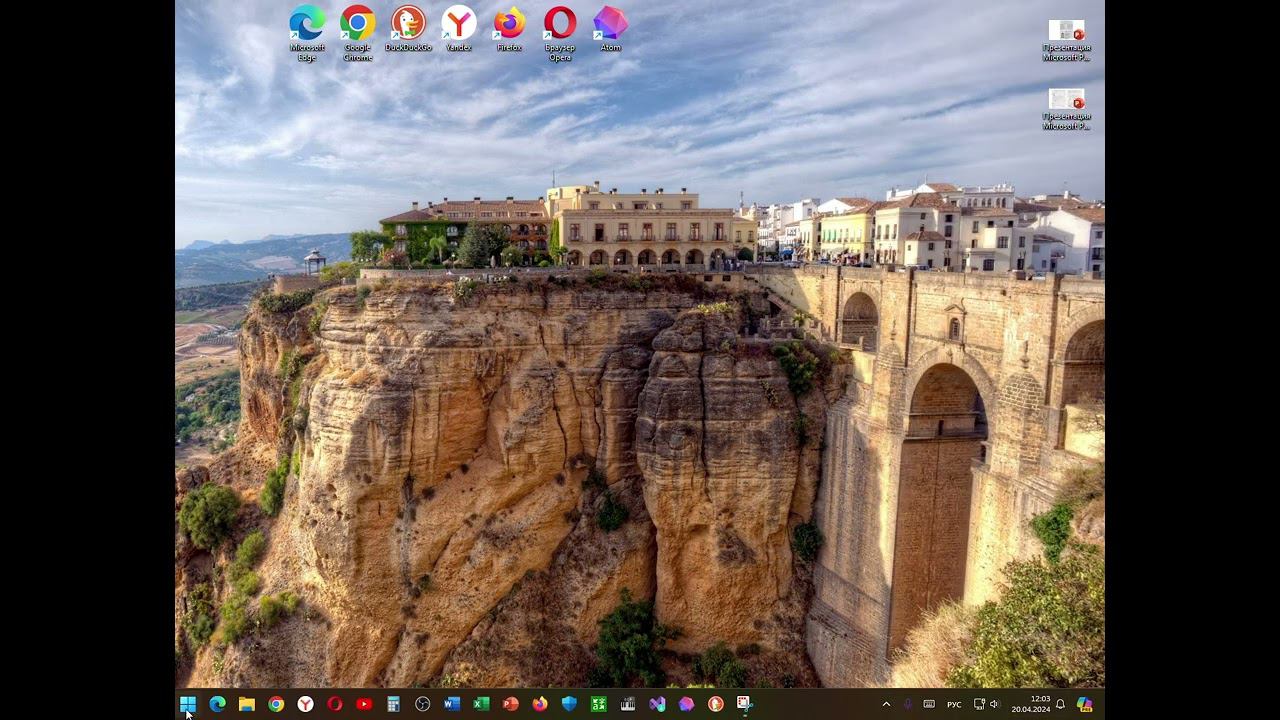Select the Opera browser desktop shortcut
This screenshot has width=1280, height=720.
point(560,33)
